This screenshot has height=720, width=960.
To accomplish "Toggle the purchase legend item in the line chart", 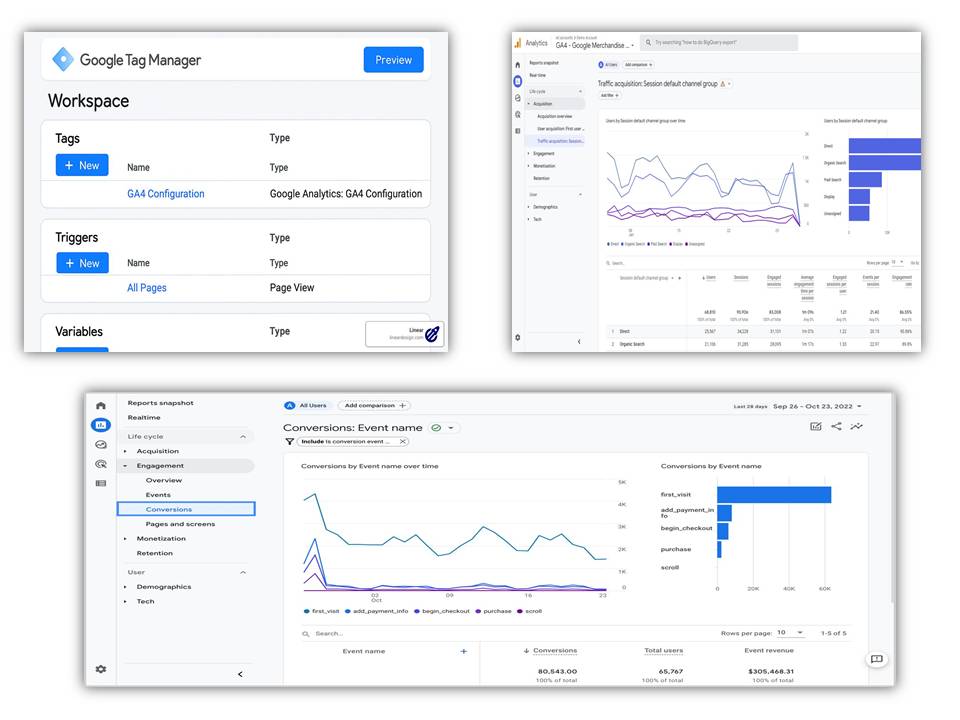I will coord(493,611).
